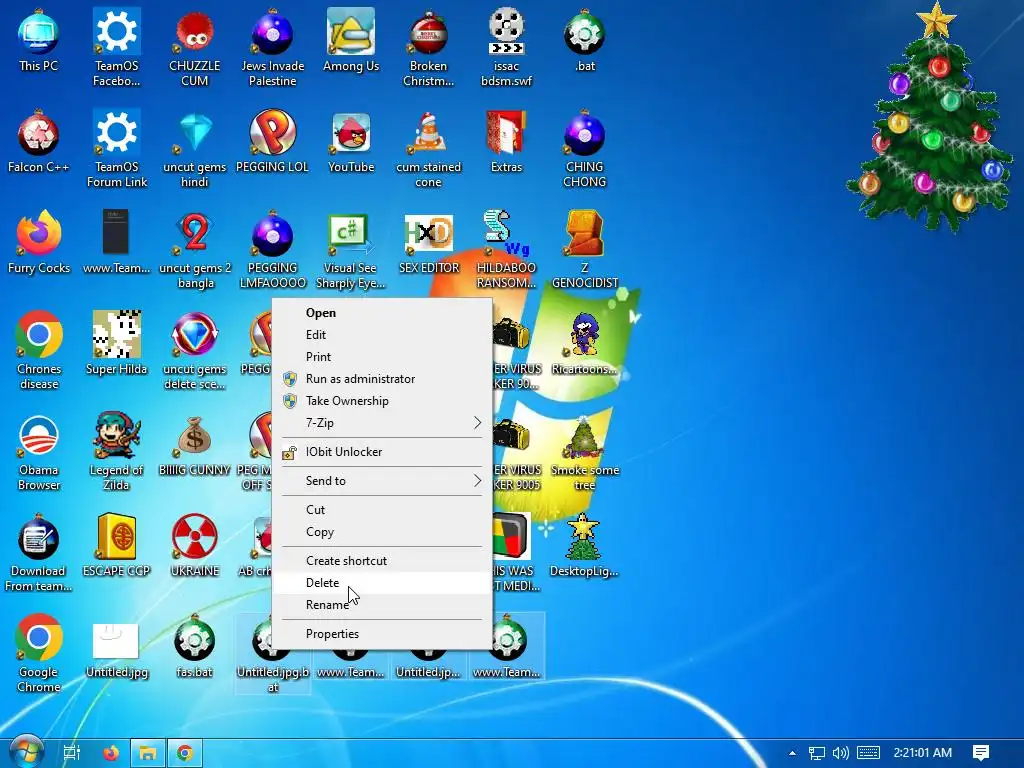Select the uncut gems hindi icon
The image size is (1024, 768).
[195, 148]
